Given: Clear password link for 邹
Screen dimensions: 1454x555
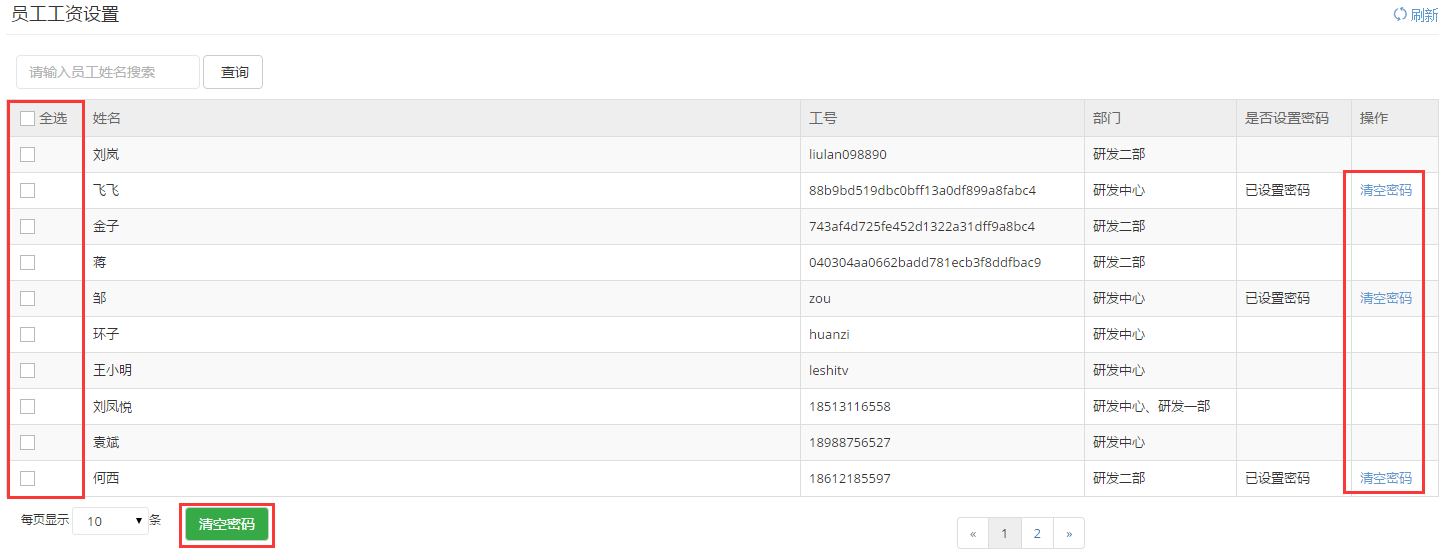Looking at the screenshot, I should tap(1386, 298).
